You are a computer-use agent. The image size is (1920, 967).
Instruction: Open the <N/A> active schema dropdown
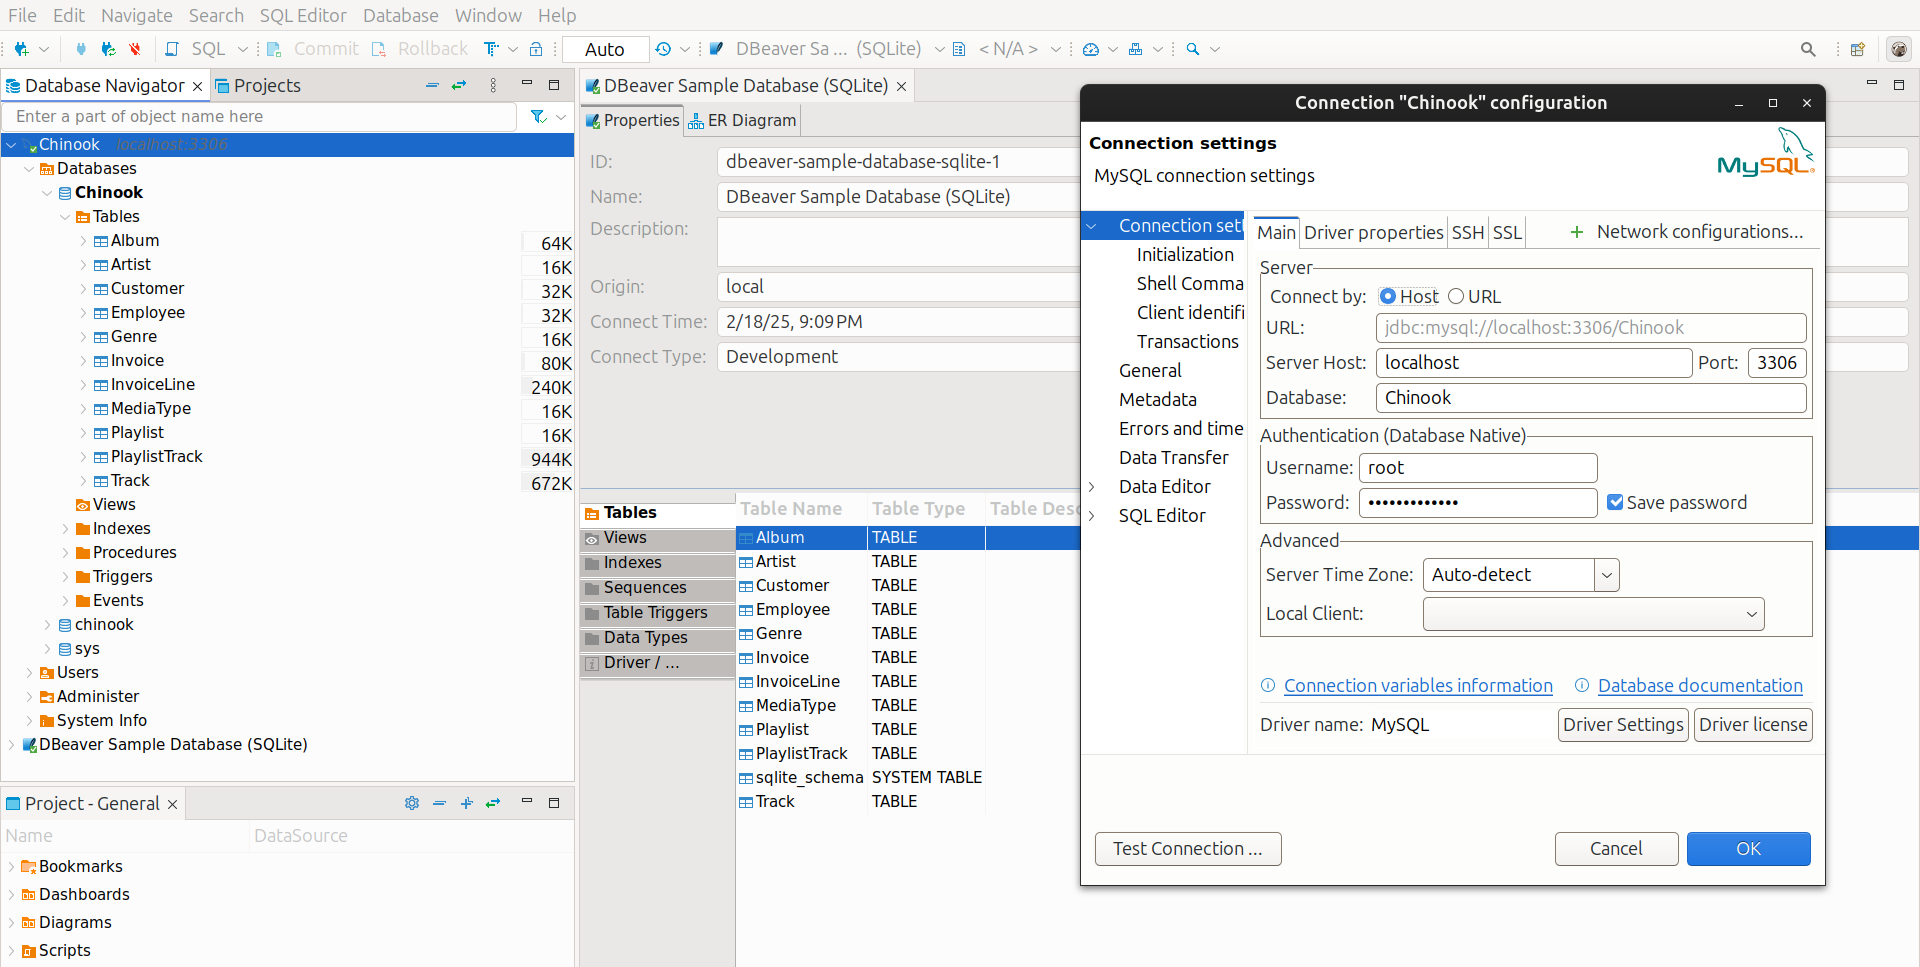[x=1007, y=49]
